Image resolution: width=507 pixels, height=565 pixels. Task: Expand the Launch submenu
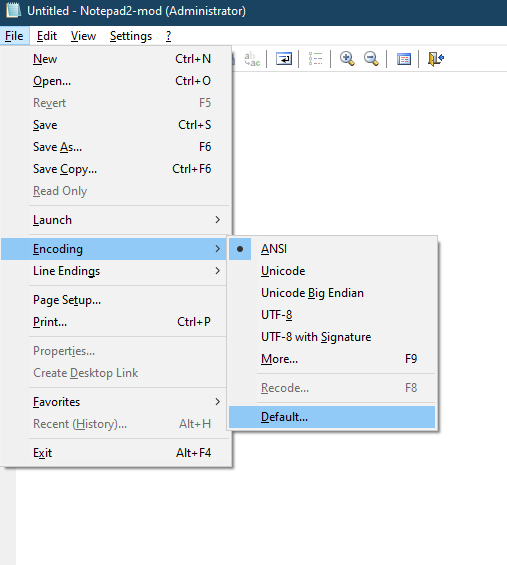(x=115, y=220)
